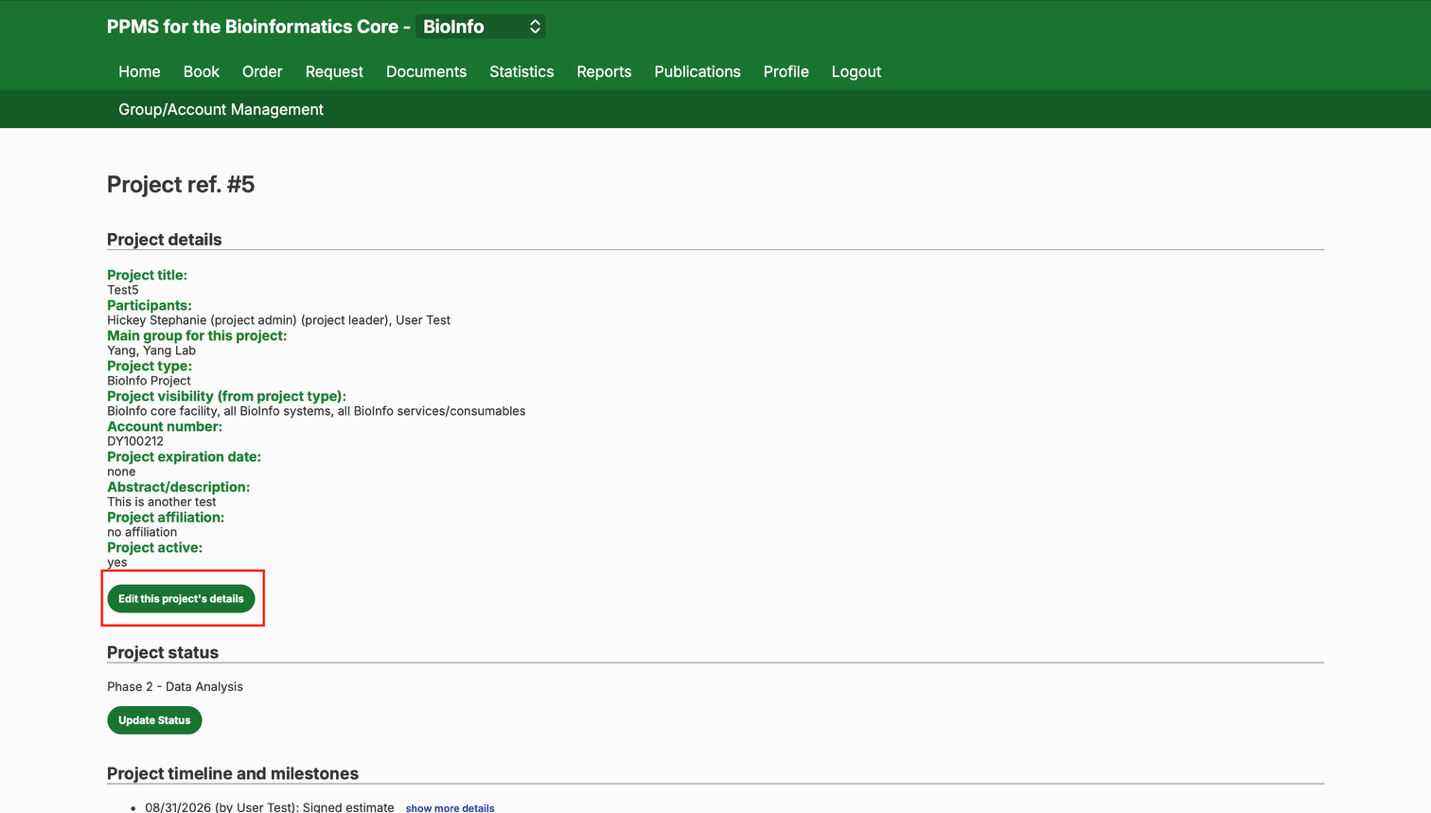Click the no affiliation value
Viewport: 1431px width, 813px height.
tap(142, 532)
